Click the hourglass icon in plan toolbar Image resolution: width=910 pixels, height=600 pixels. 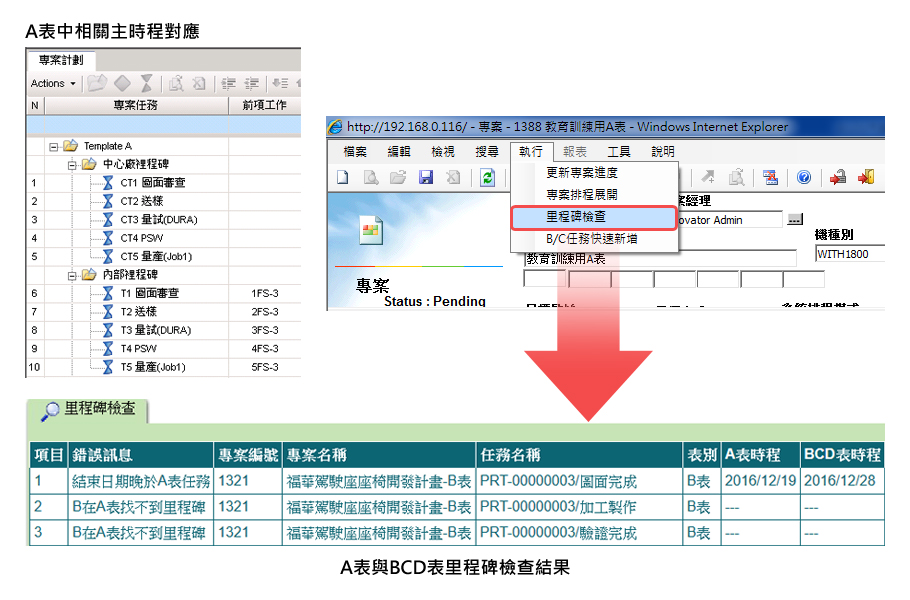147,84
